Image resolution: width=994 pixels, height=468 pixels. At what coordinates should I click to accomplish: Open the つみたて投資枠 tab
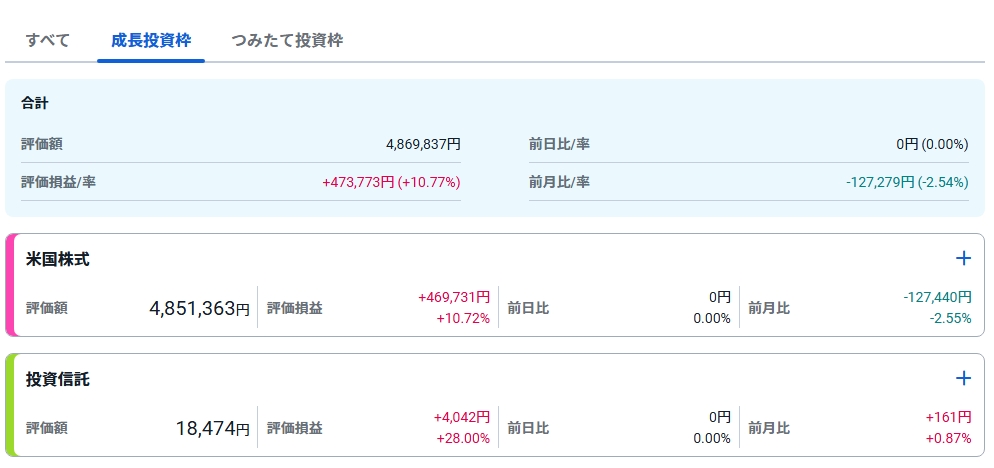pos(287,41)
